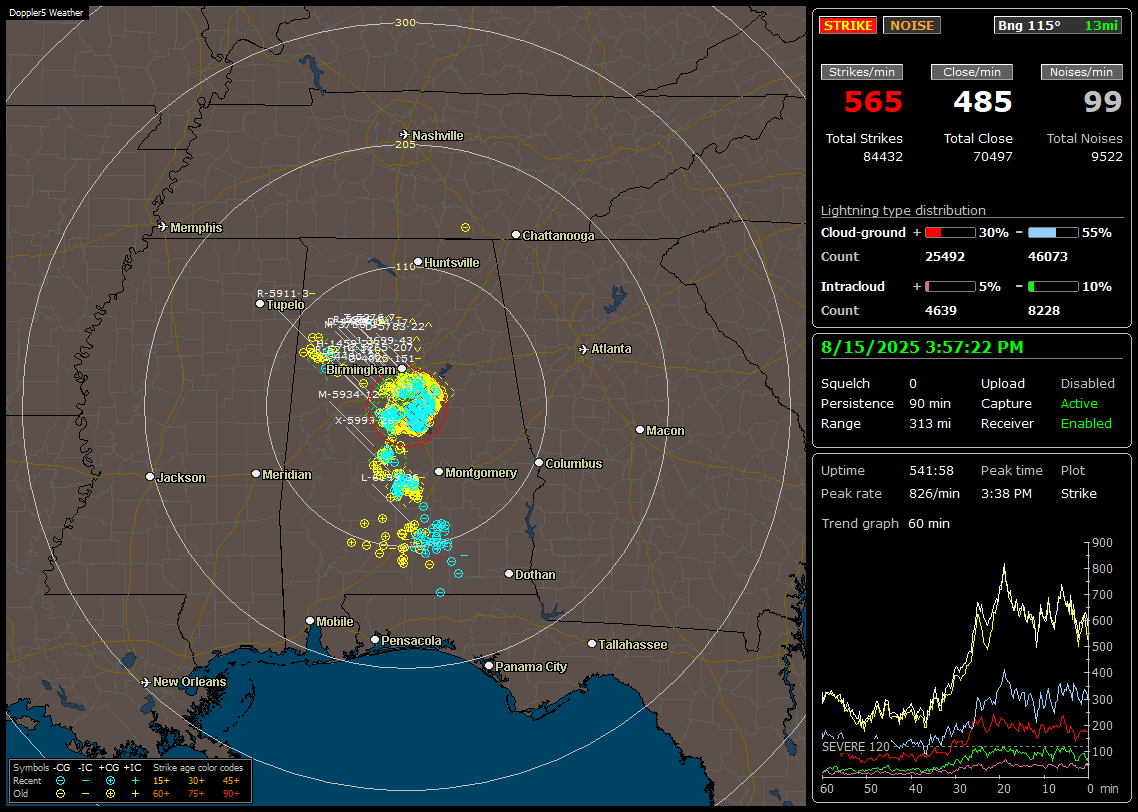Click the Range 313 mi value
This screenshot has width=1138, height=812.
coord(930,424)
